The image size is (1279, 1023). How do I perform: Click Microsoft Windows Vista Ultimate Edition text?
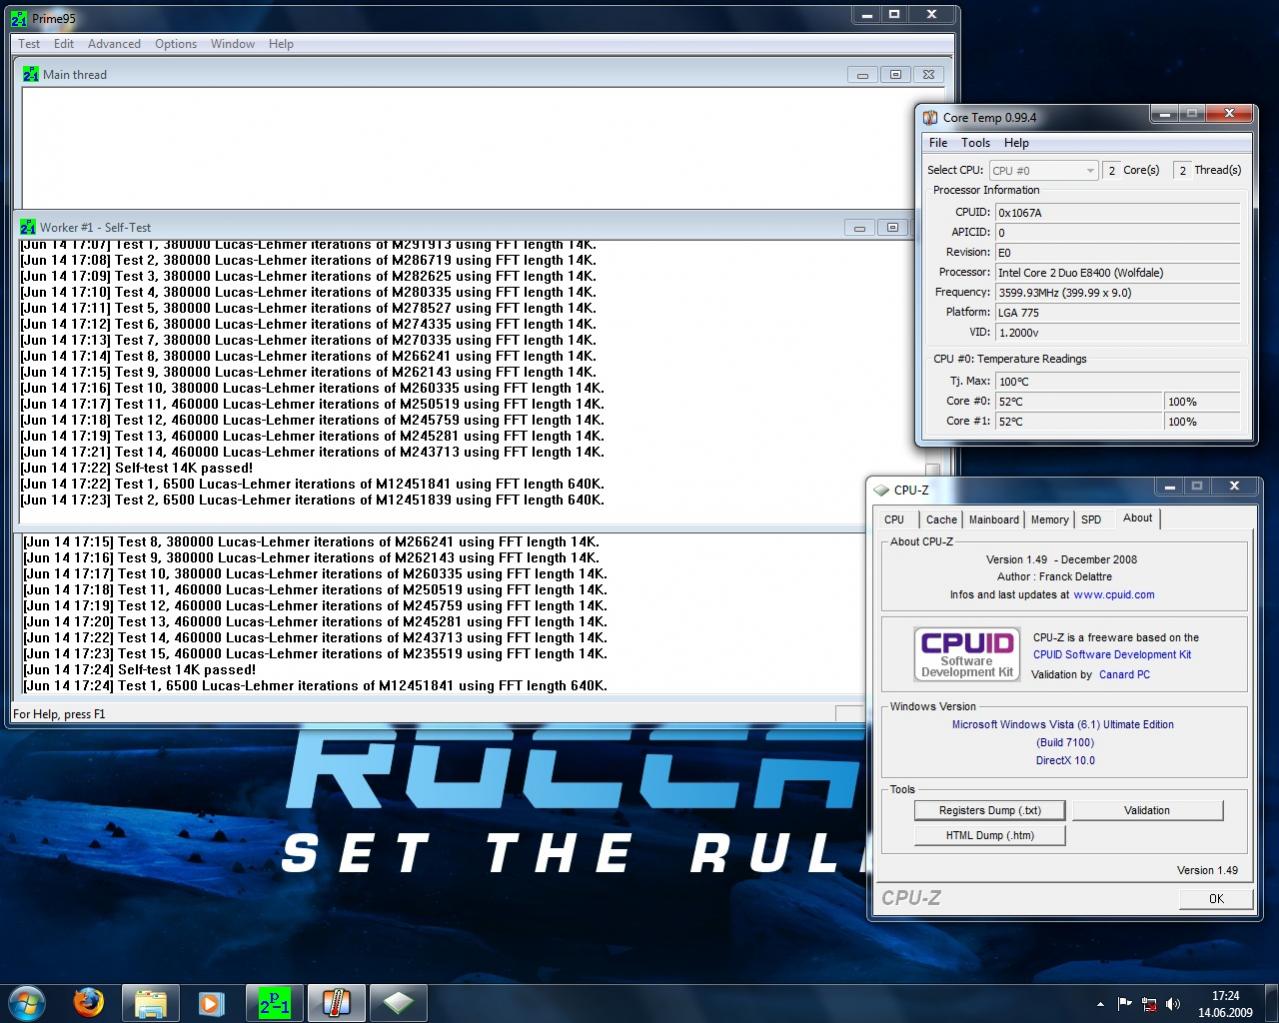pyautogui.click(x=1063, y=724)
